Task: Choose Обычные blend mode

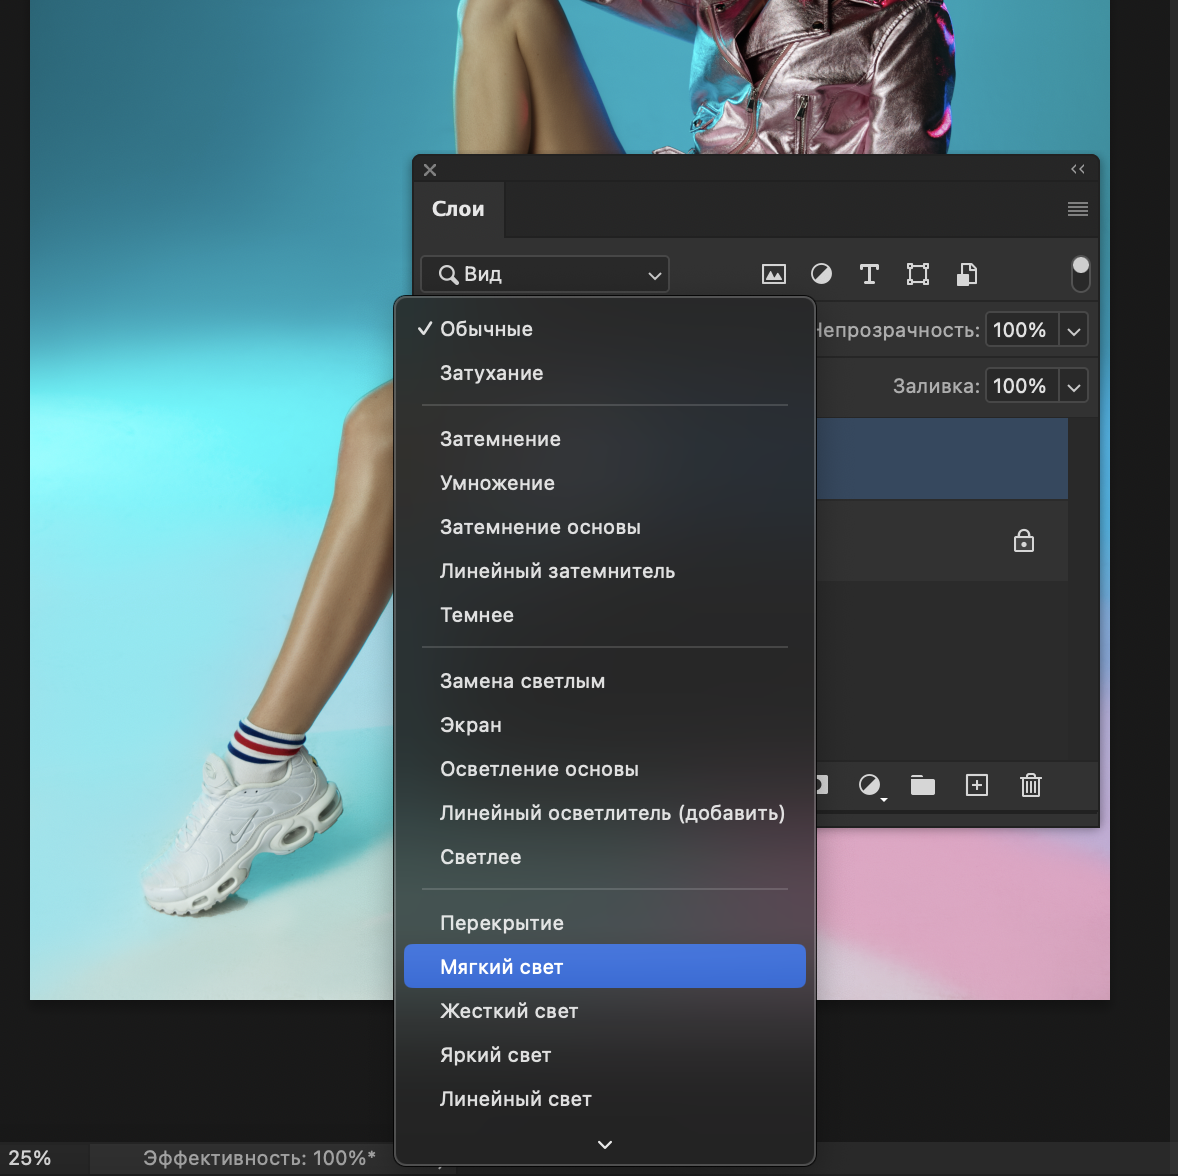Action: (605, 329)
